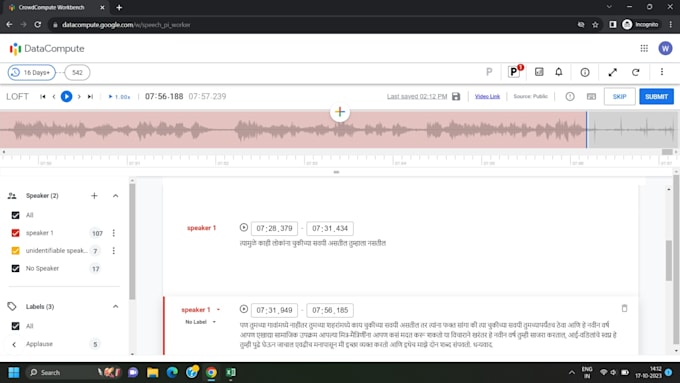Click the plus add-segment button on the waveform
Viewport: 680px width, 383px height.
click(x=340, y=112)
